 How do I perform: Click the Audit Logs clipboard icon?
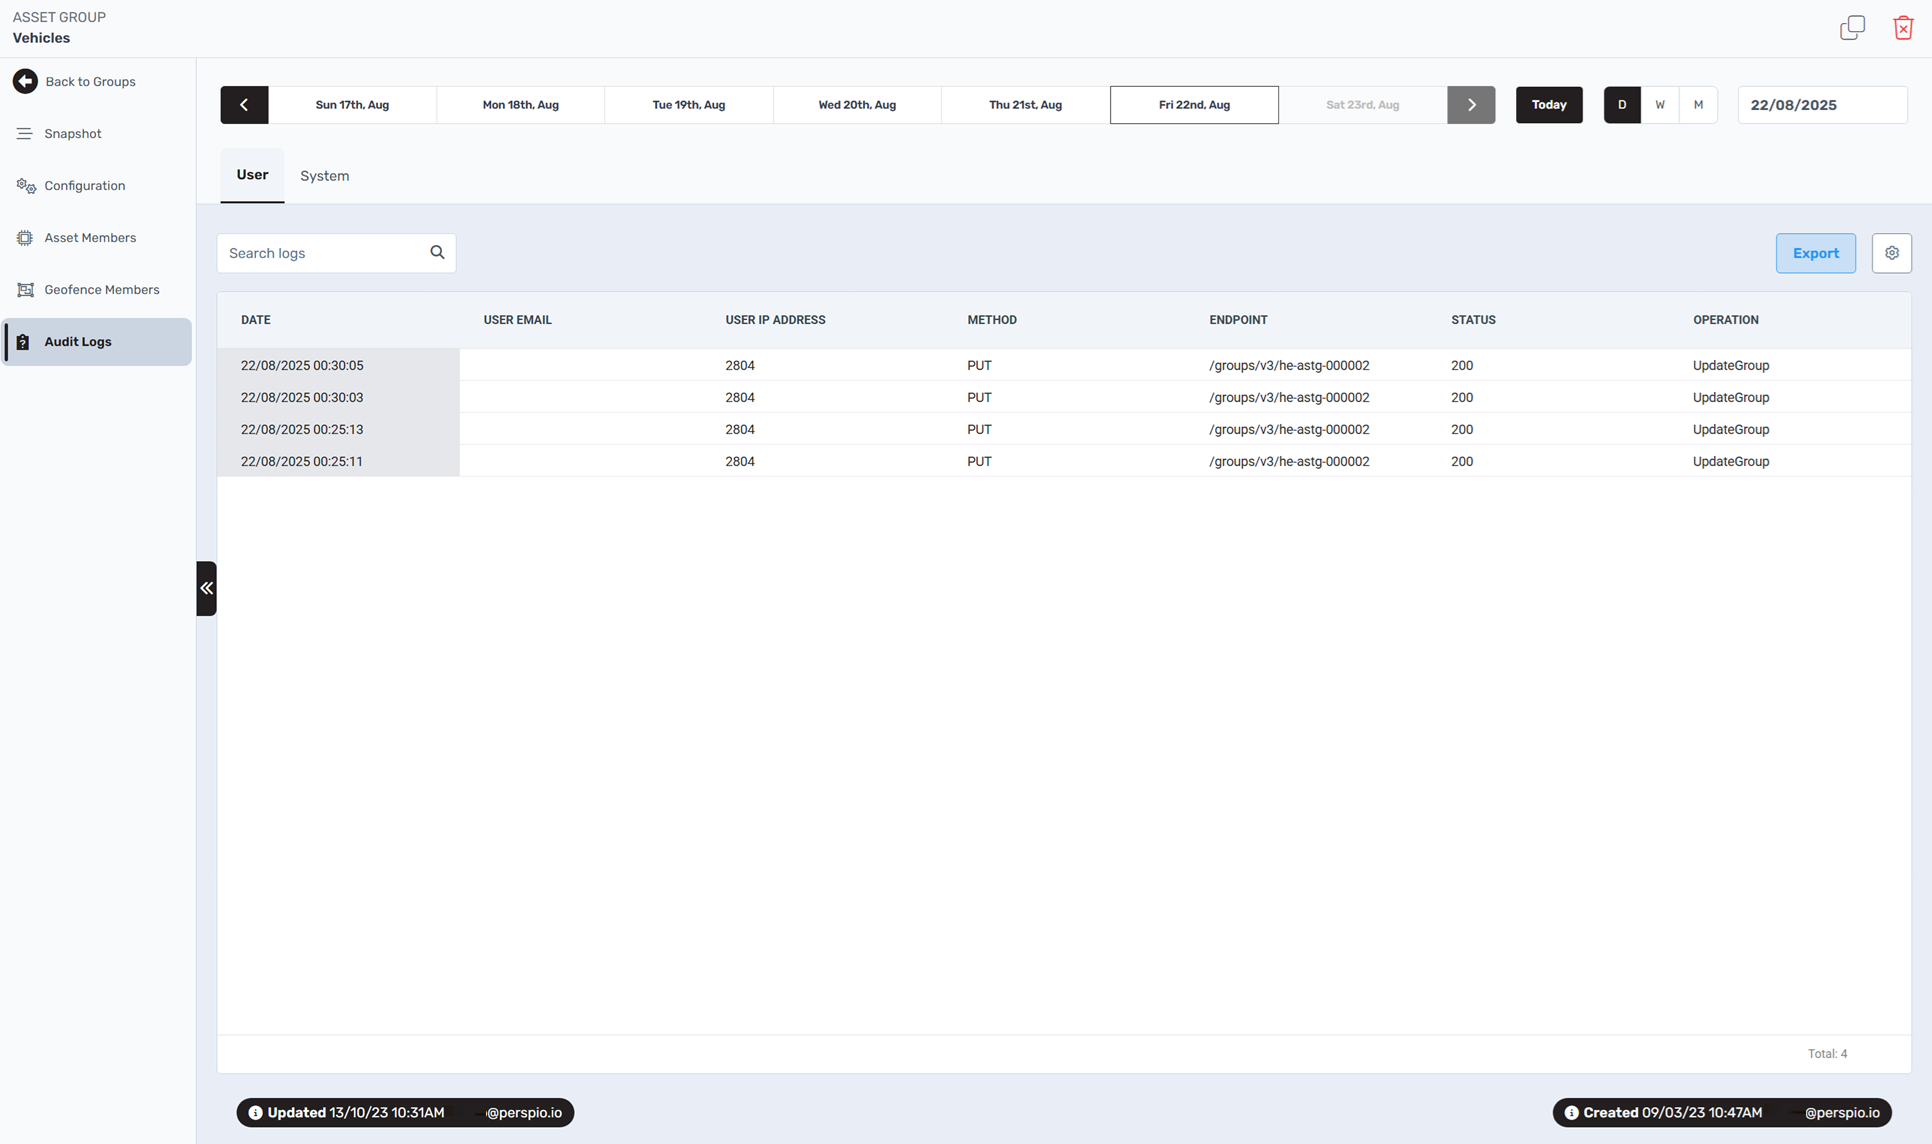click(x=23, y=342)
